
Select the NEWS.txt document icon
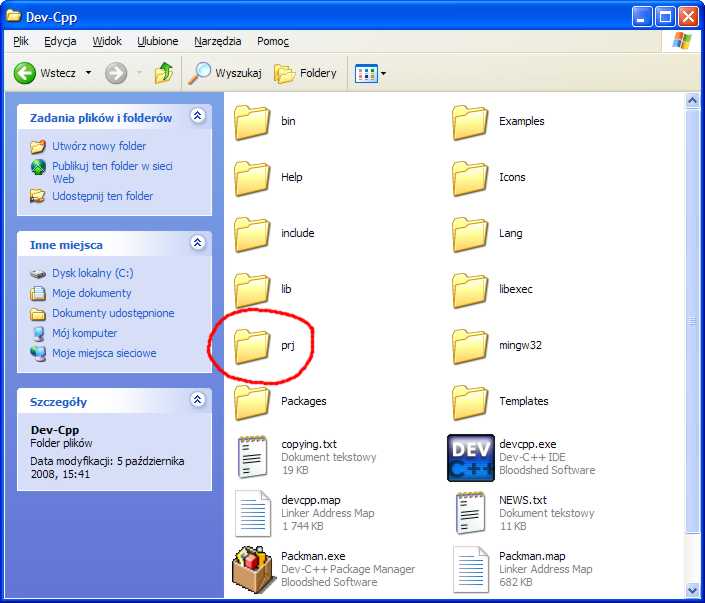point(470,513)
